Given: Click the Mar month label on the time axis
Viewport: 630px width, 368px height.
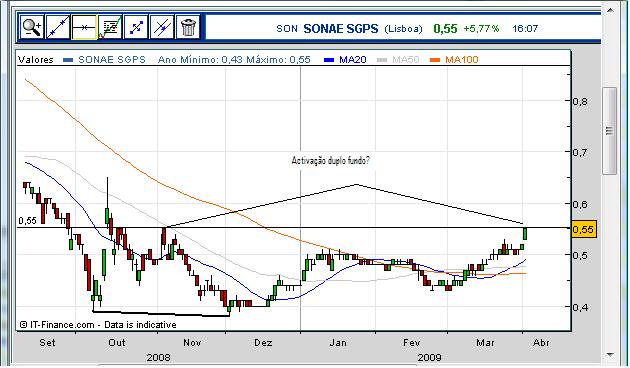Looking at the screenshot, I should click(x=485, y=343).
